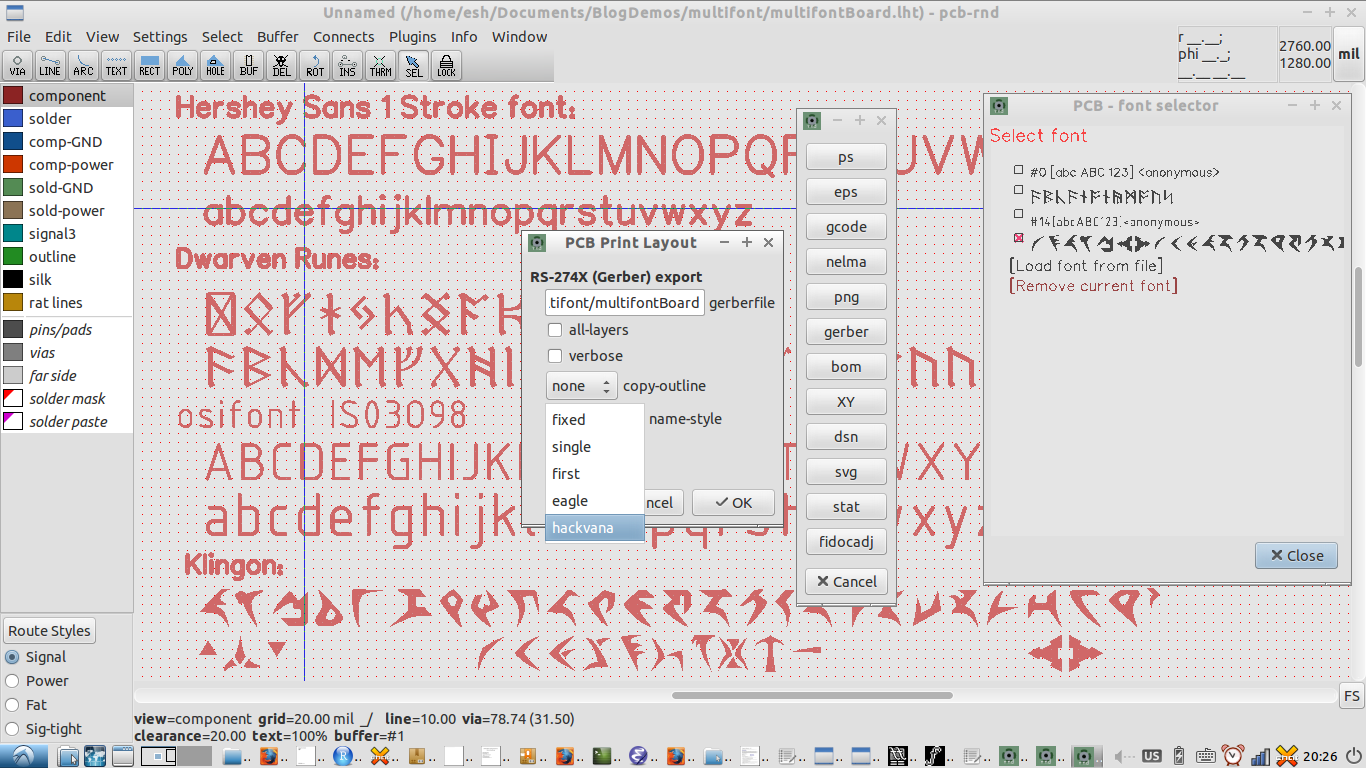Select the ROT rotate tool
The image size is (1366, 768).
click(x=314, y=66)
